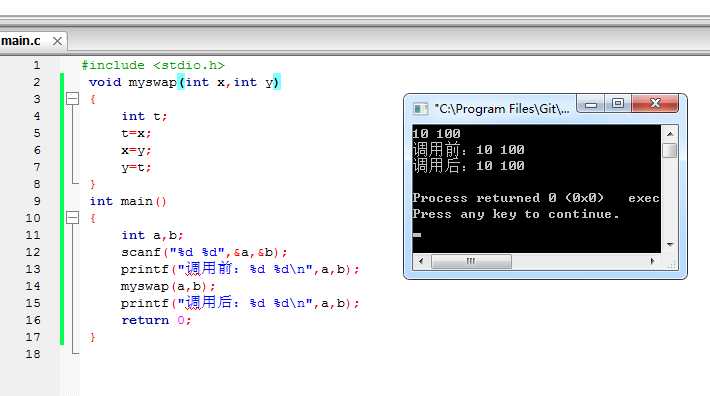Click the console horizontal scrollbar right arrow
Image resolution: width=710 pixels, height=396 pixels.
click(x=652, y=261)
